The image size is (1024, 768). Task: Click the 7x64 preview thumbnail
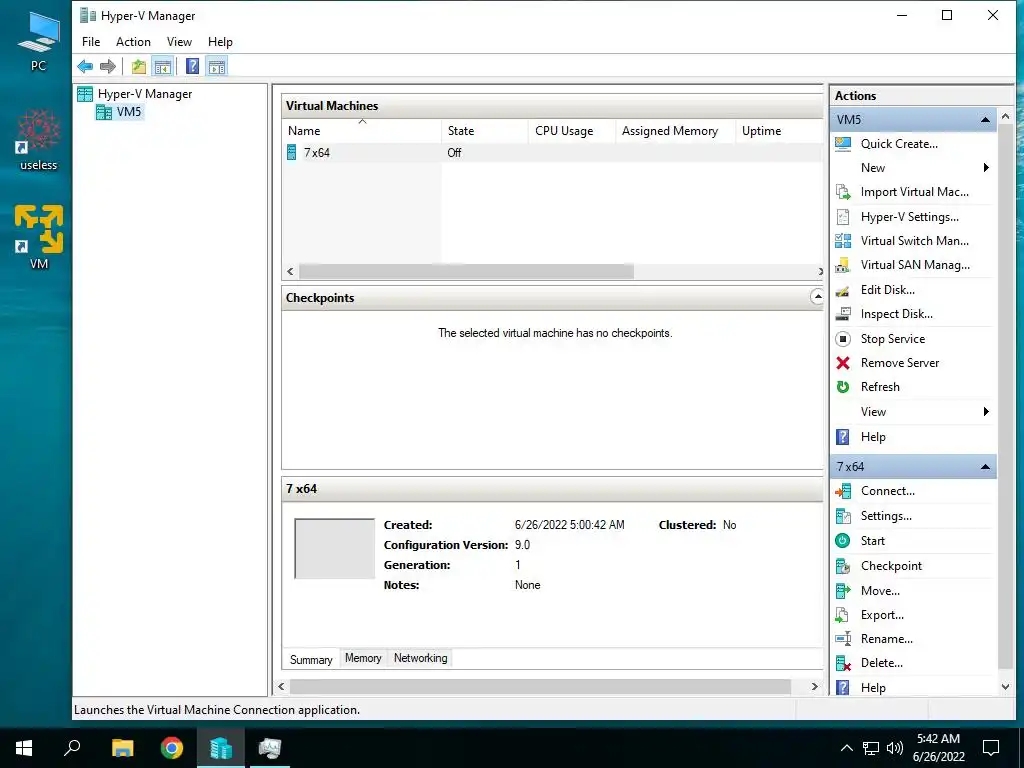click(x=334, y=549)
